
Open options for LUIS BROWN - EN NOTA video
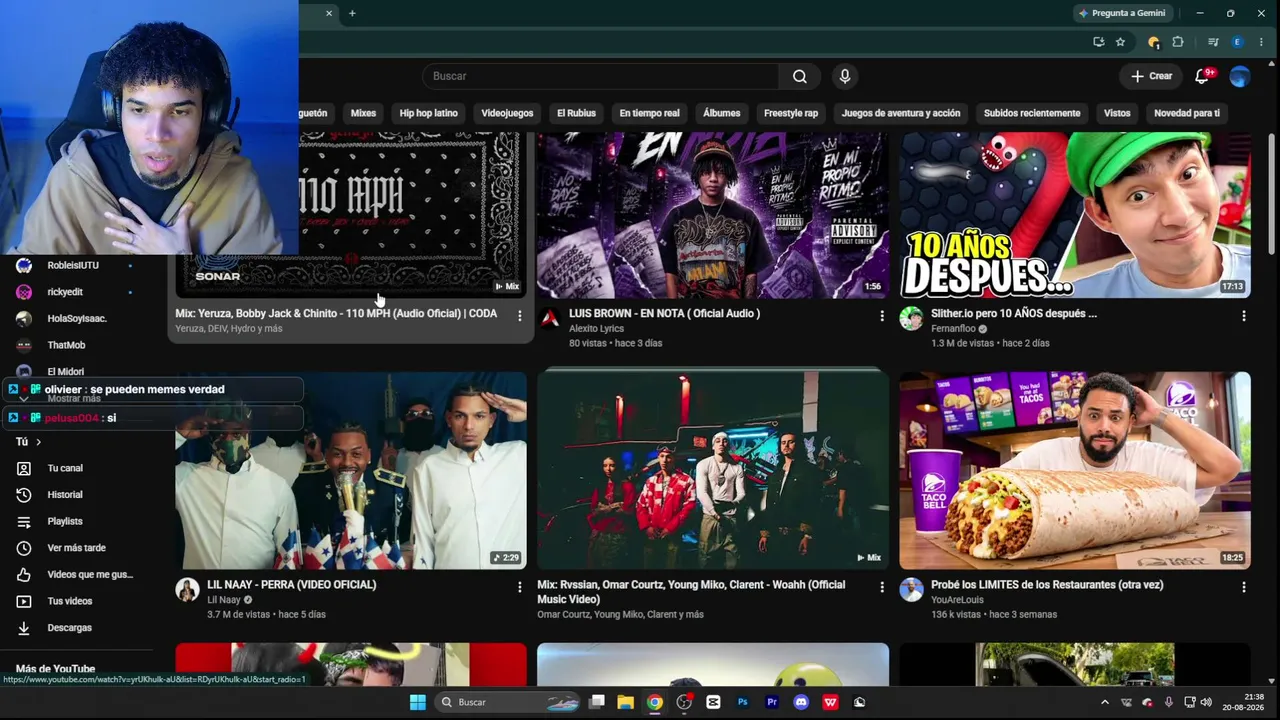coord(881,316)
